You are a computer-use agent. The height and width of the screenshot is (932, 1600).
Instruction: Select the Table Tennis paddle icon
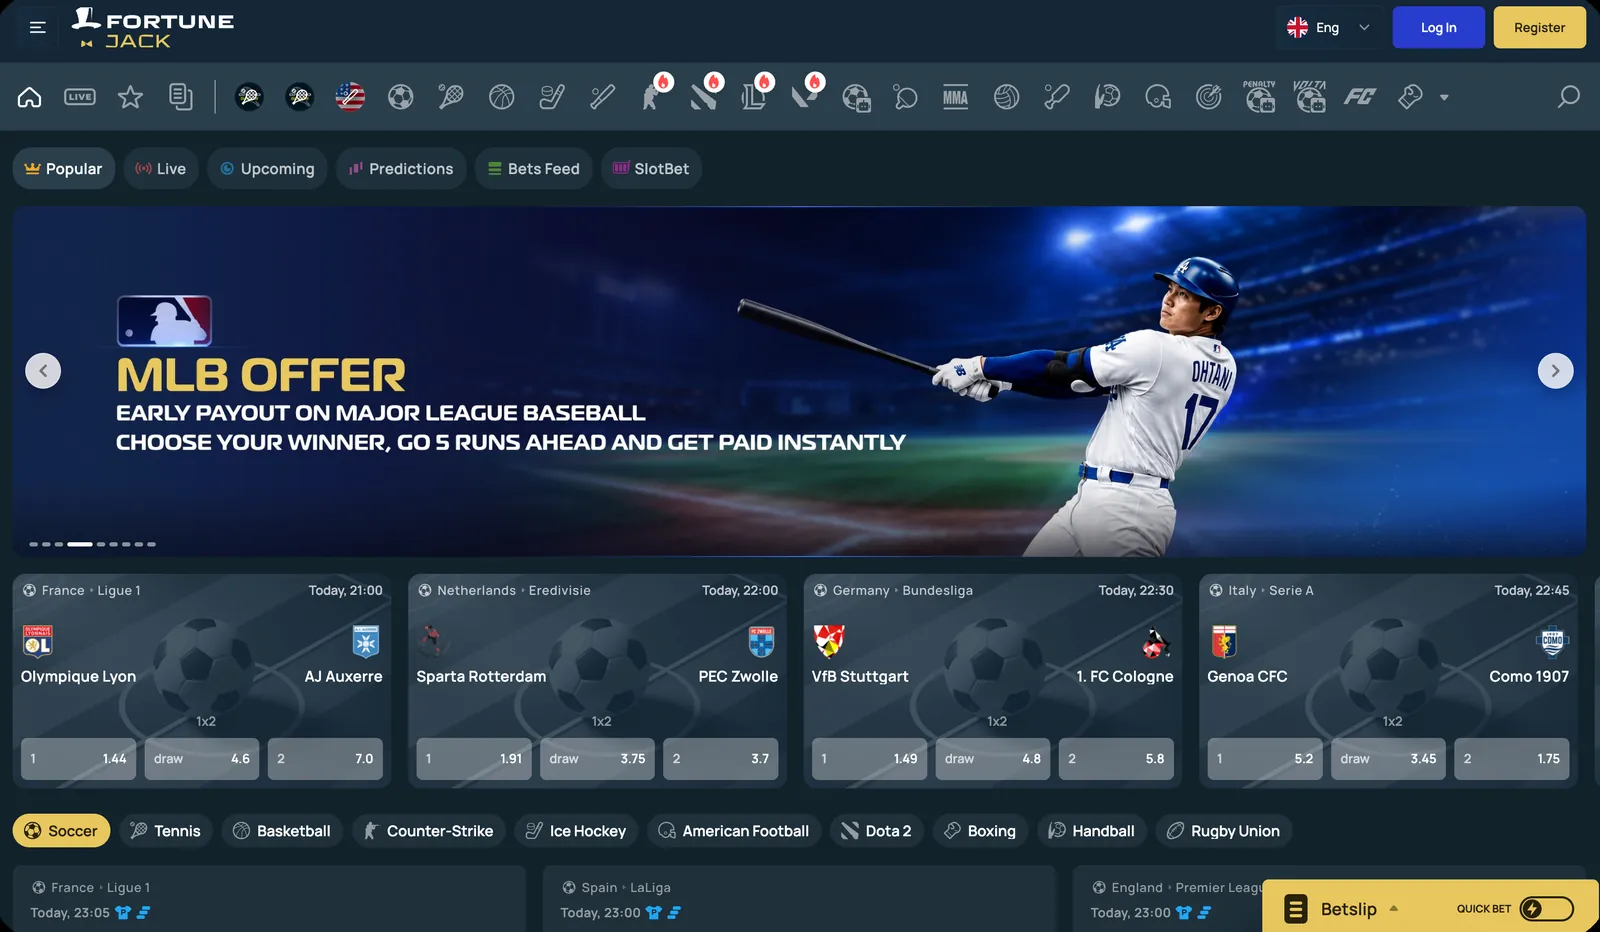coord(906,97)
